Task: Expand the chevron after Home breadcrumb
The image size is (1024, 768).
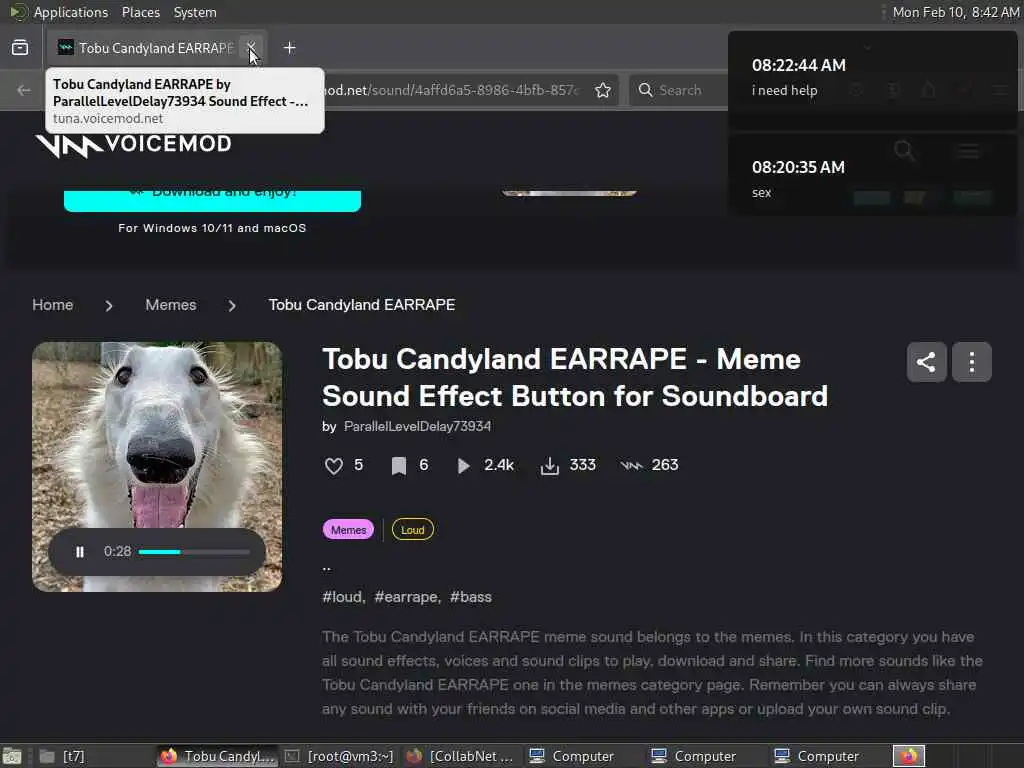Action: (x=109, y=306)
